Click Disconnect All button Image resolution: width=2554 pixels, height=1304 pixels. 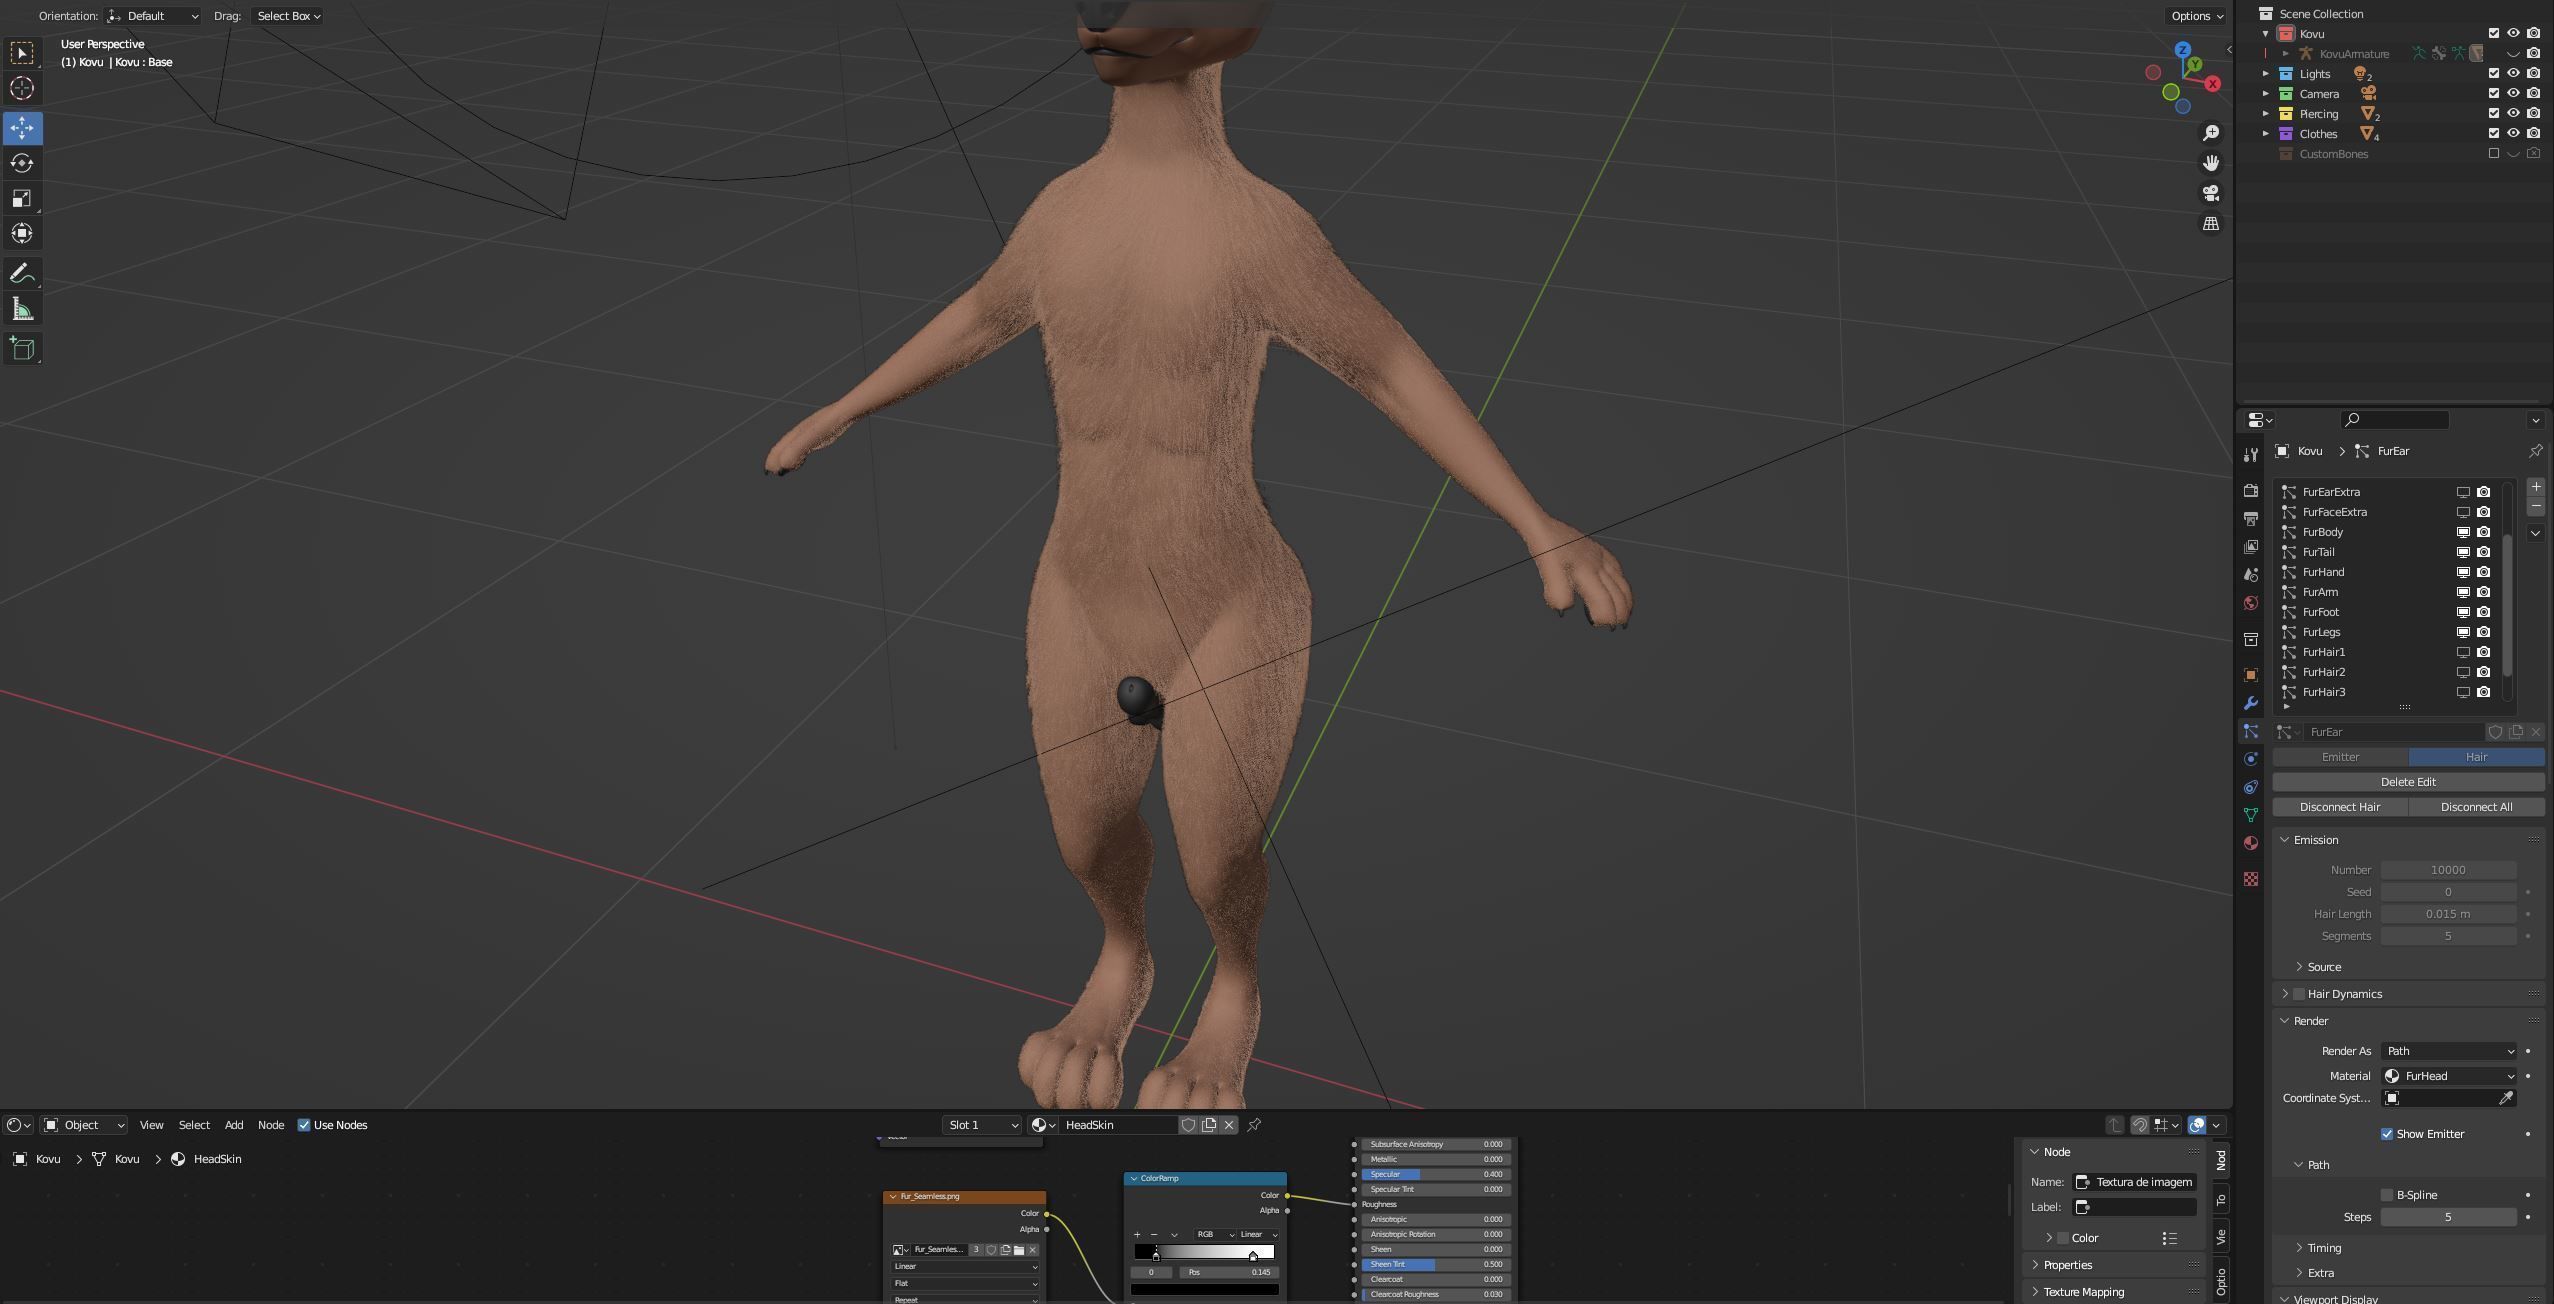2476,807
